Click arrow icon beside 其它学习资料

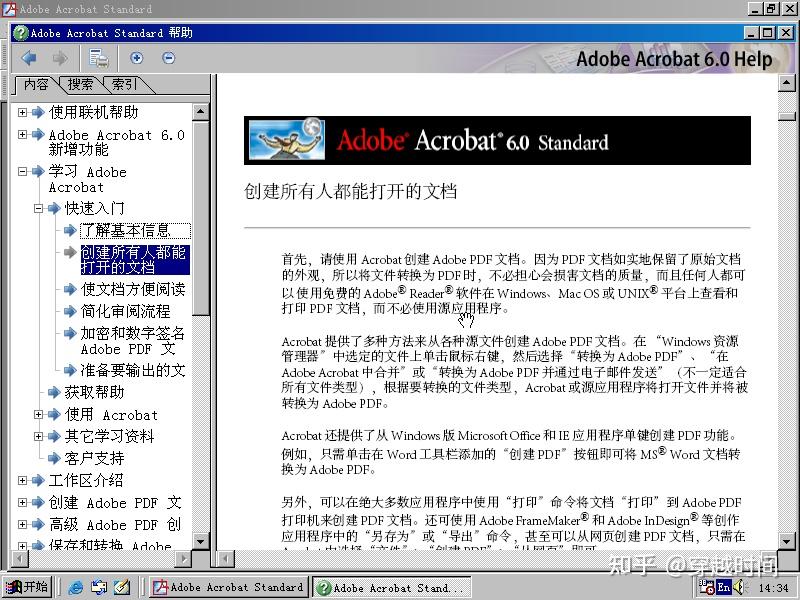pyautogui.click(x=54, y=436)
